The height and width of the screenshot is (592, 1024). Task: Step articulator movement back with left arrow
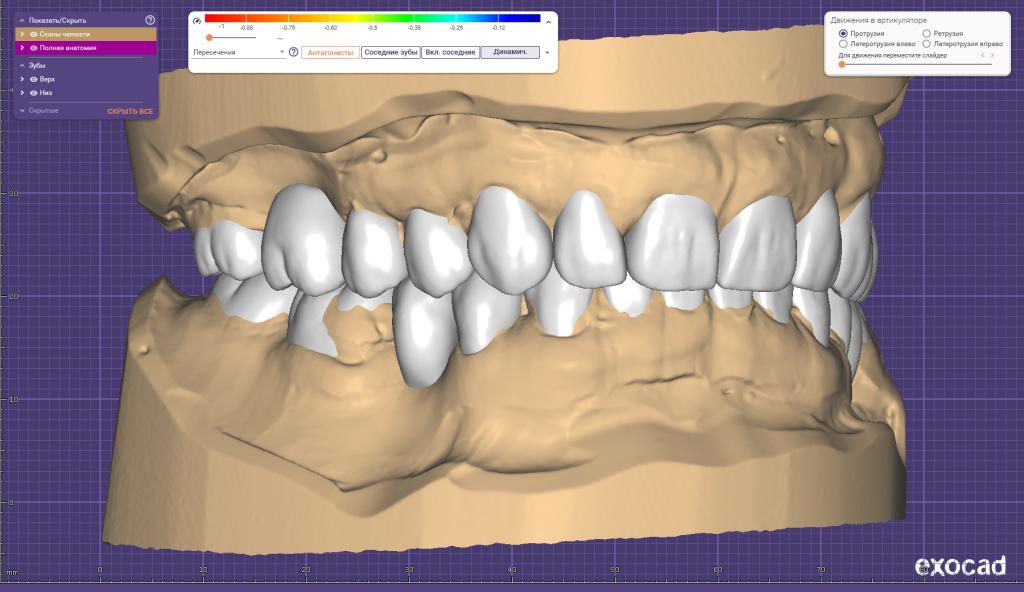point(983,56)
